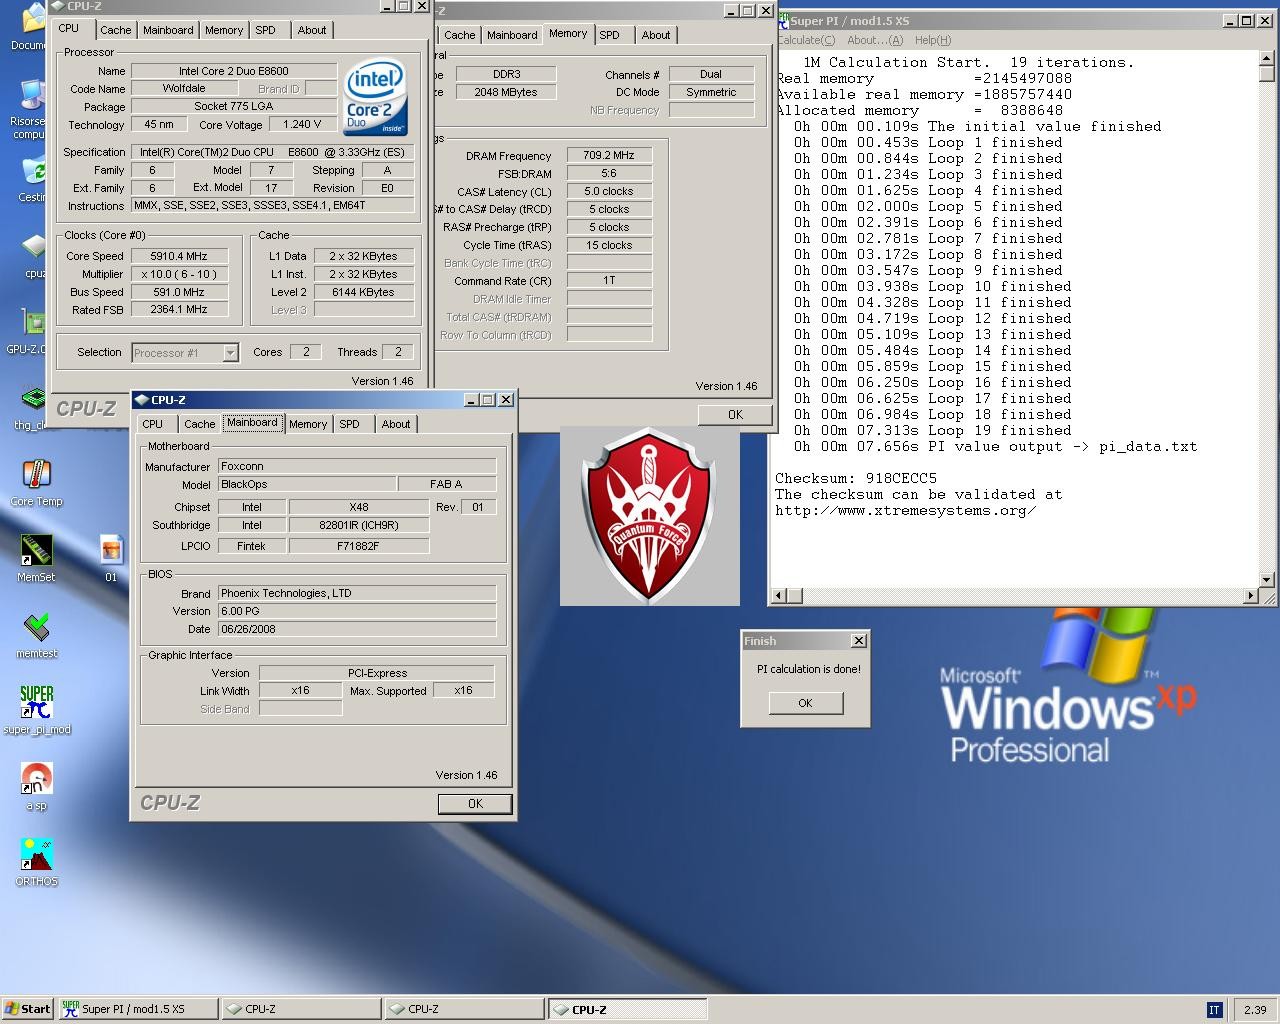Launch super_pi_mod from the desktop
Image resolution: width=1280 pixels, height=1024 pixels.
pos(36,710)
